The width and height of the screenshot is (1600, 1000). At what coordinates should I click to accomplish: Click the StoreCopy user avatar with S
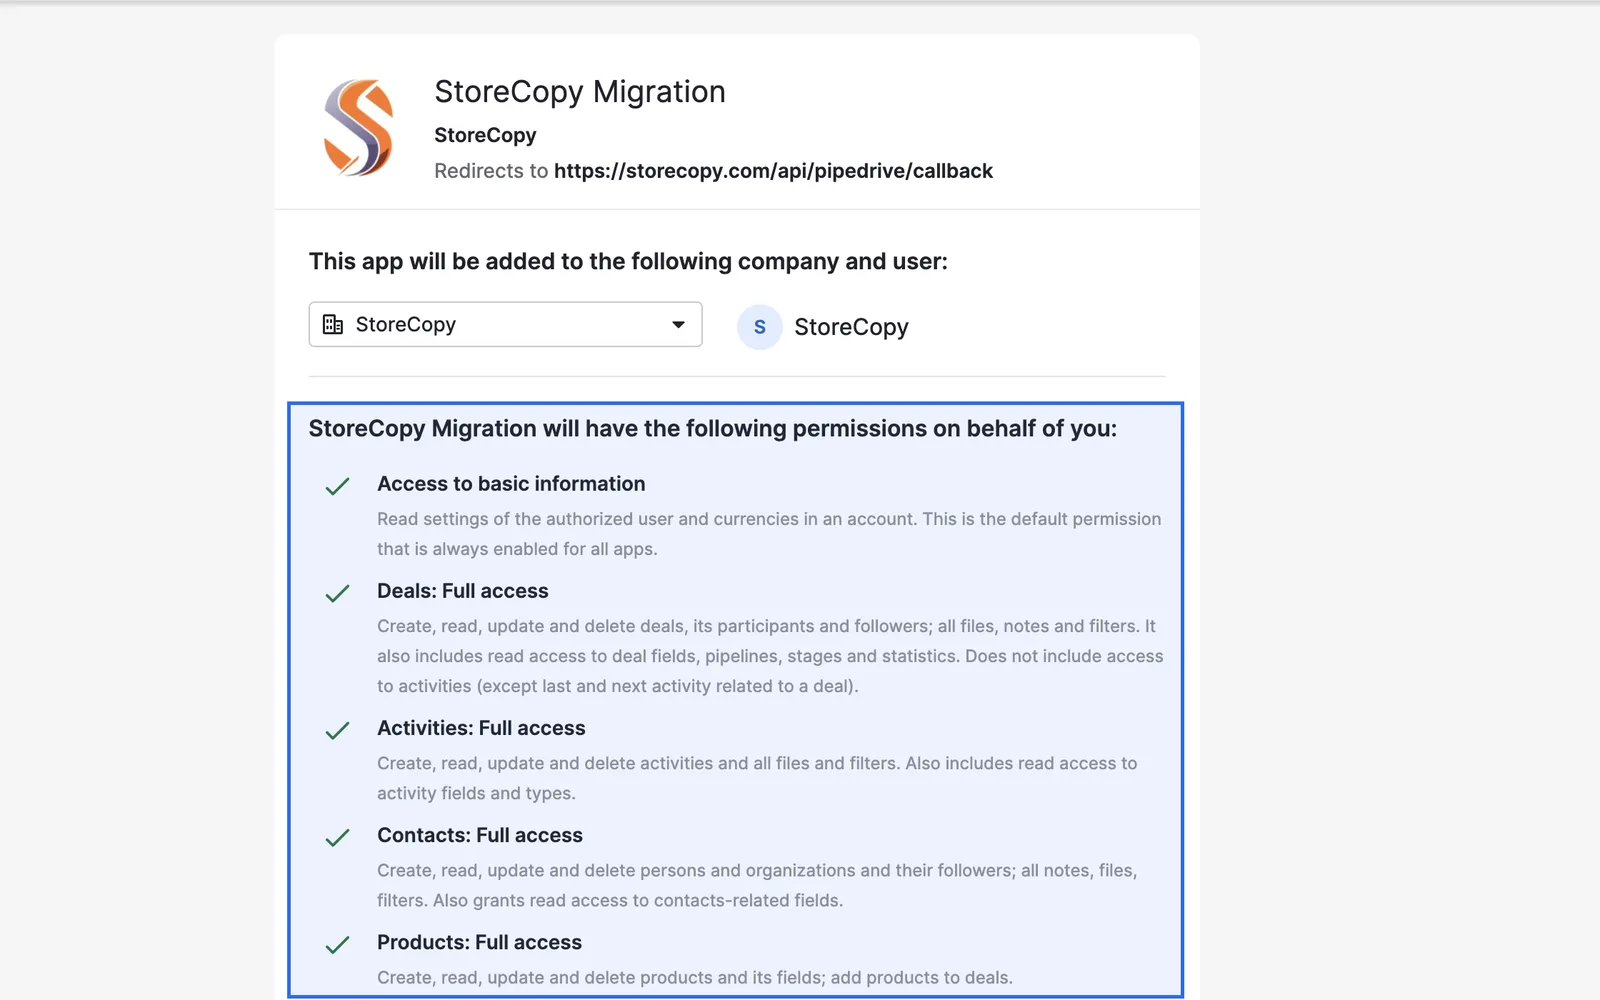pos(759,327)
